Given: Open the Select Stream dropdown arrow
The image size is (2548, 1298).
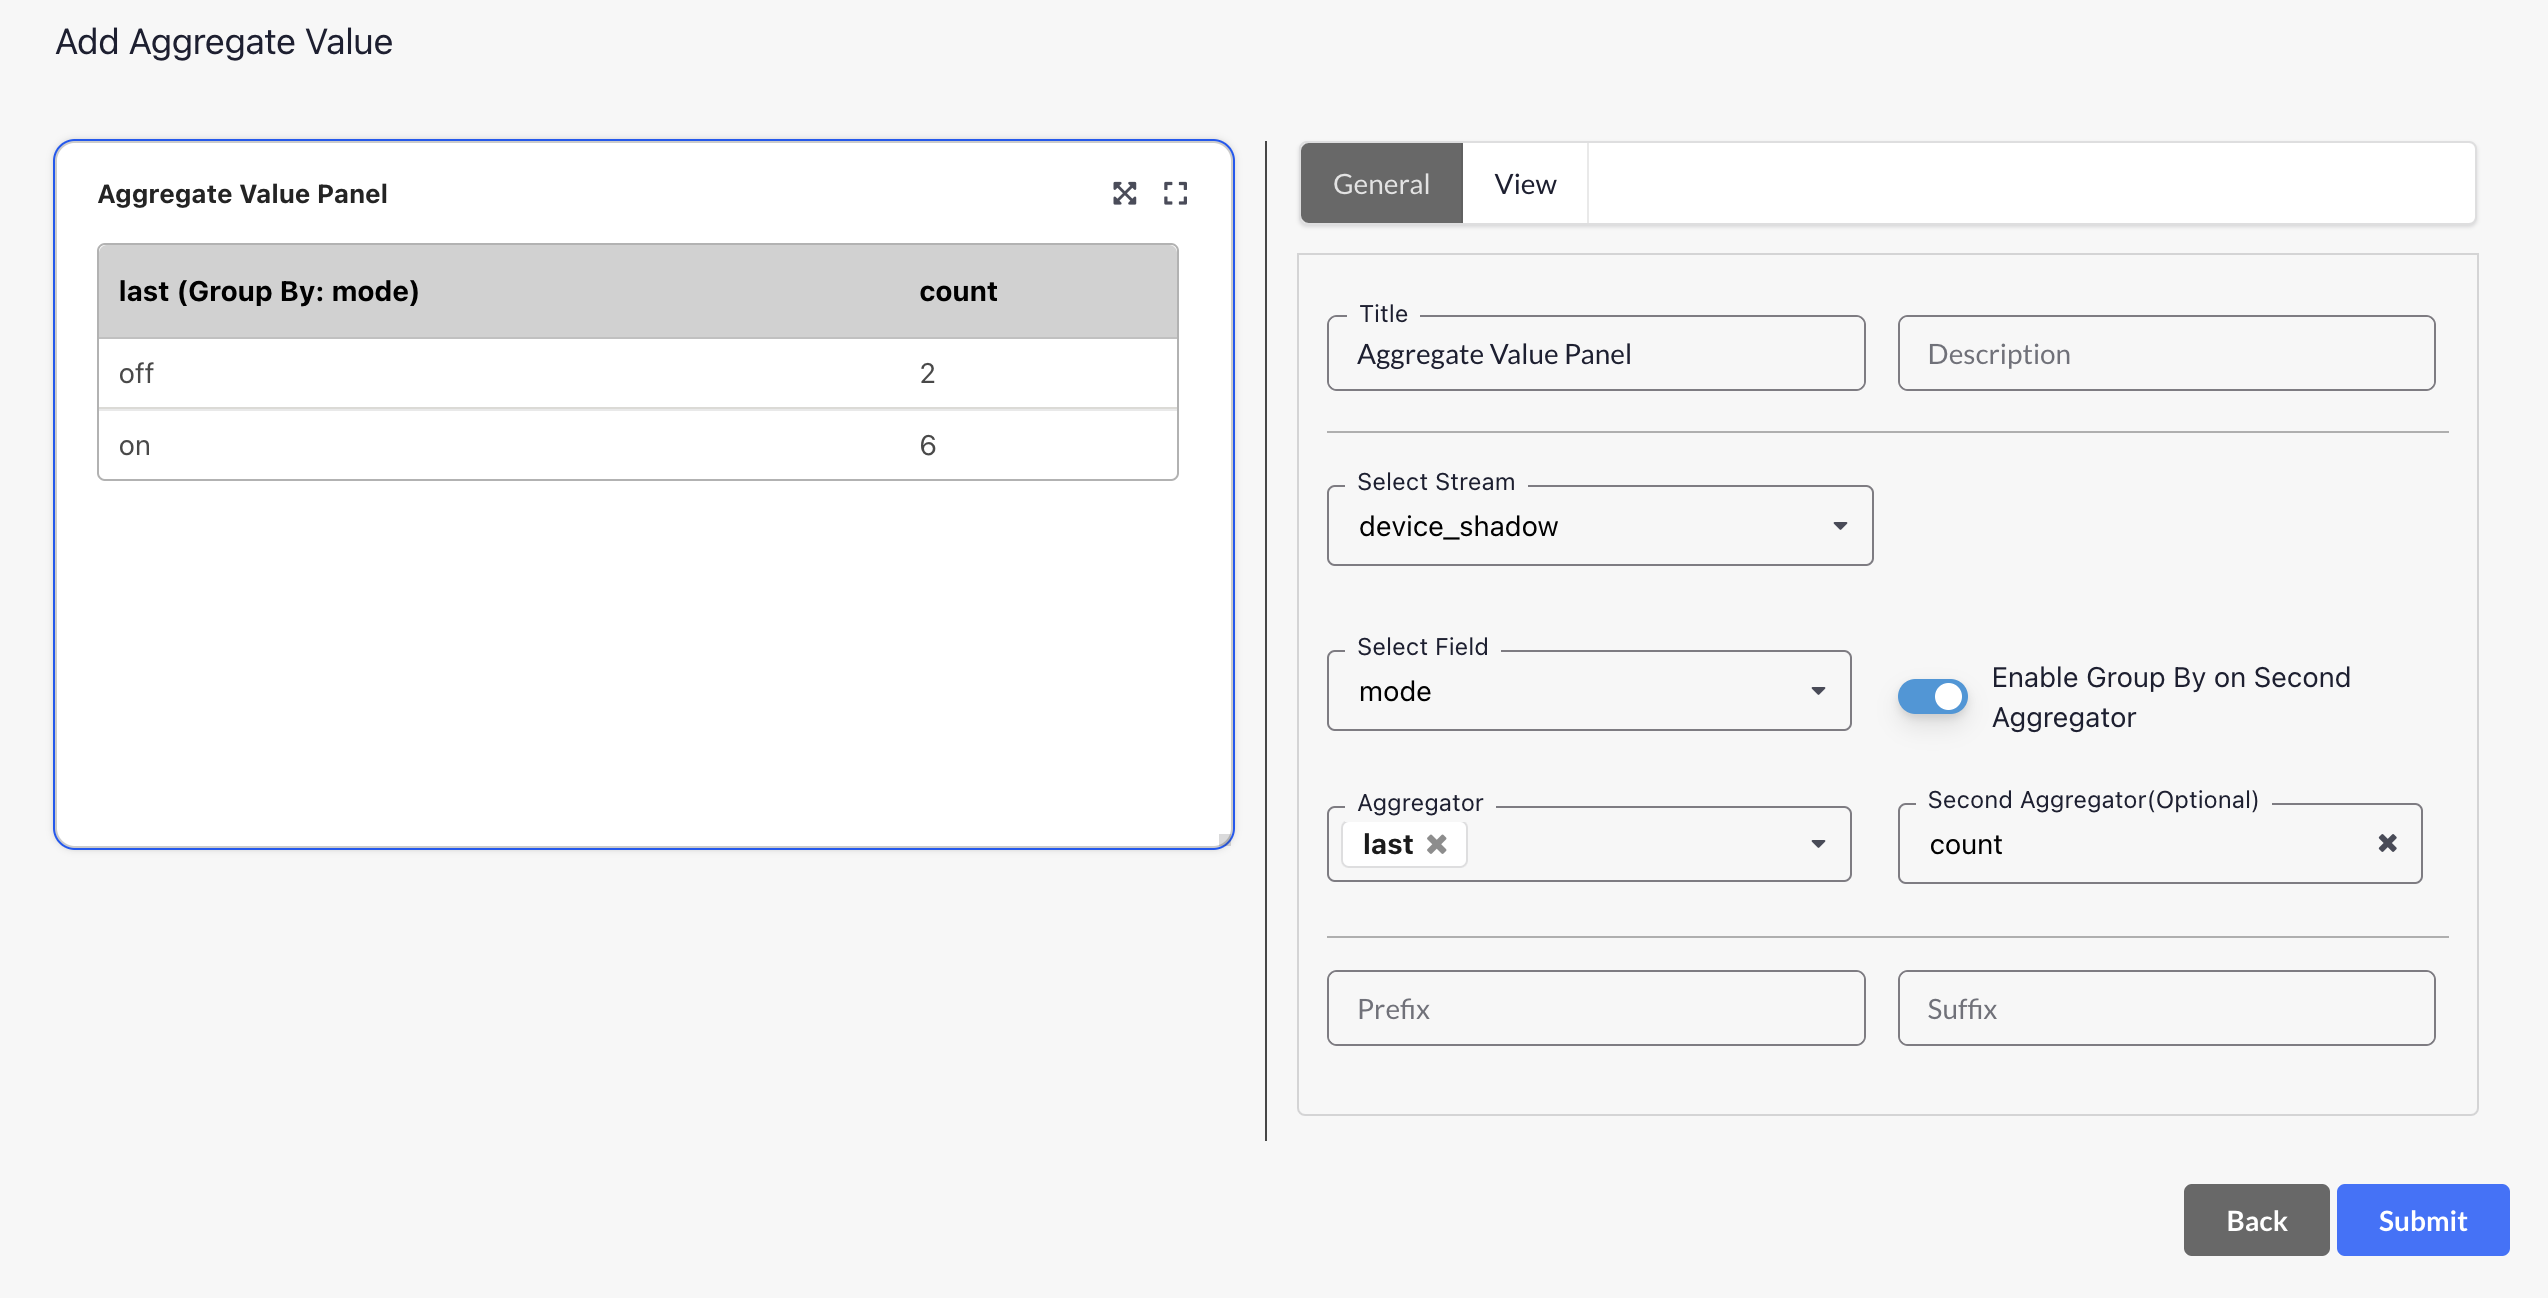Looking at the screenshot, I should 1840,526.
